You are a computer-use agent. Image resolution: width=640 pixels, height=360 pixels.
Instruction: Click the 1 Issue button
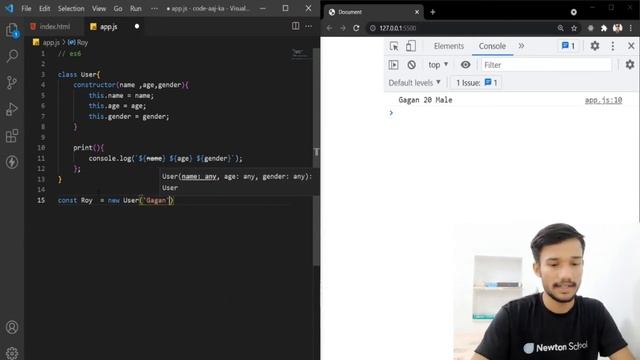point(476,83)
